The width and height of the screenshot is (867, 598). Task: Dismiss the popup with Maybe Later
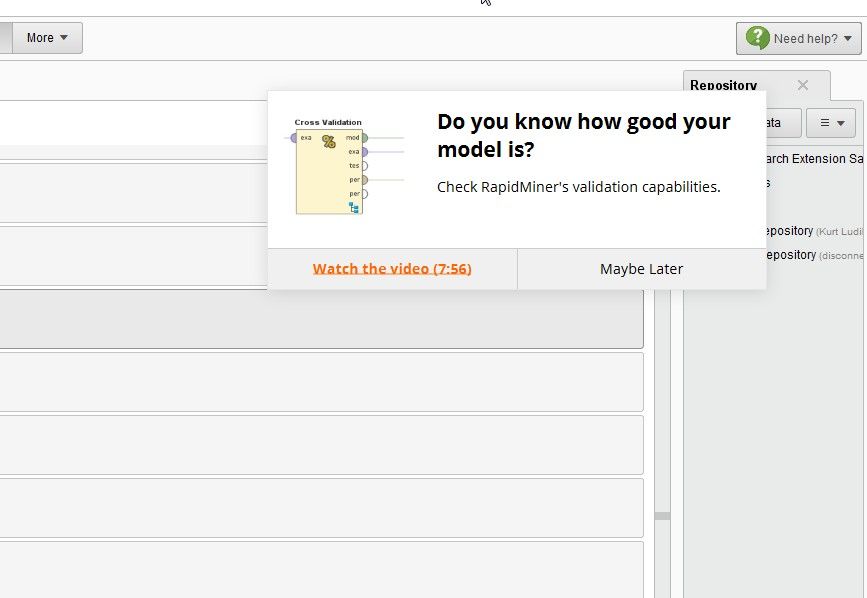pyautogui.click(x=641, y=269)
